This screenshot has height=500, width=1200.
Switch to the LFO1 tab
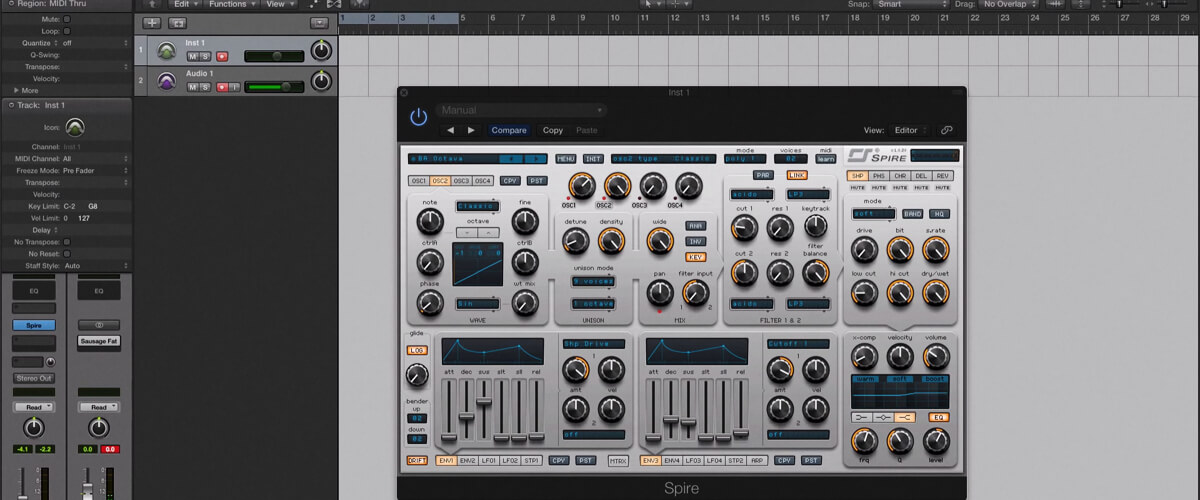(x=489, y=460)
